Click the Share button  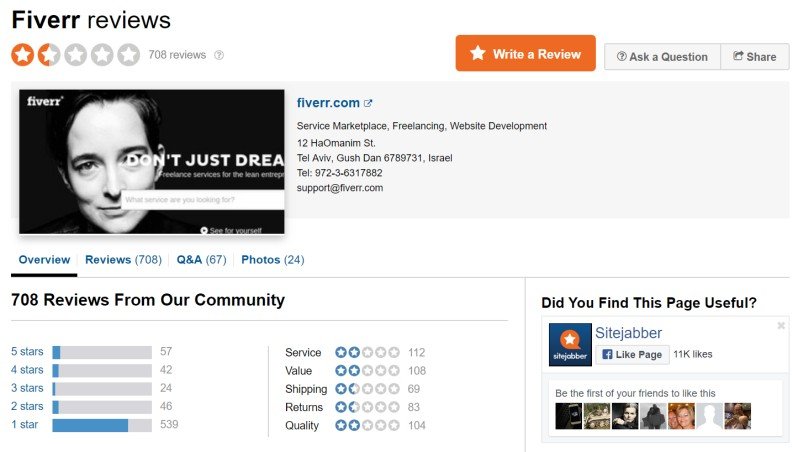pos(755,57)
